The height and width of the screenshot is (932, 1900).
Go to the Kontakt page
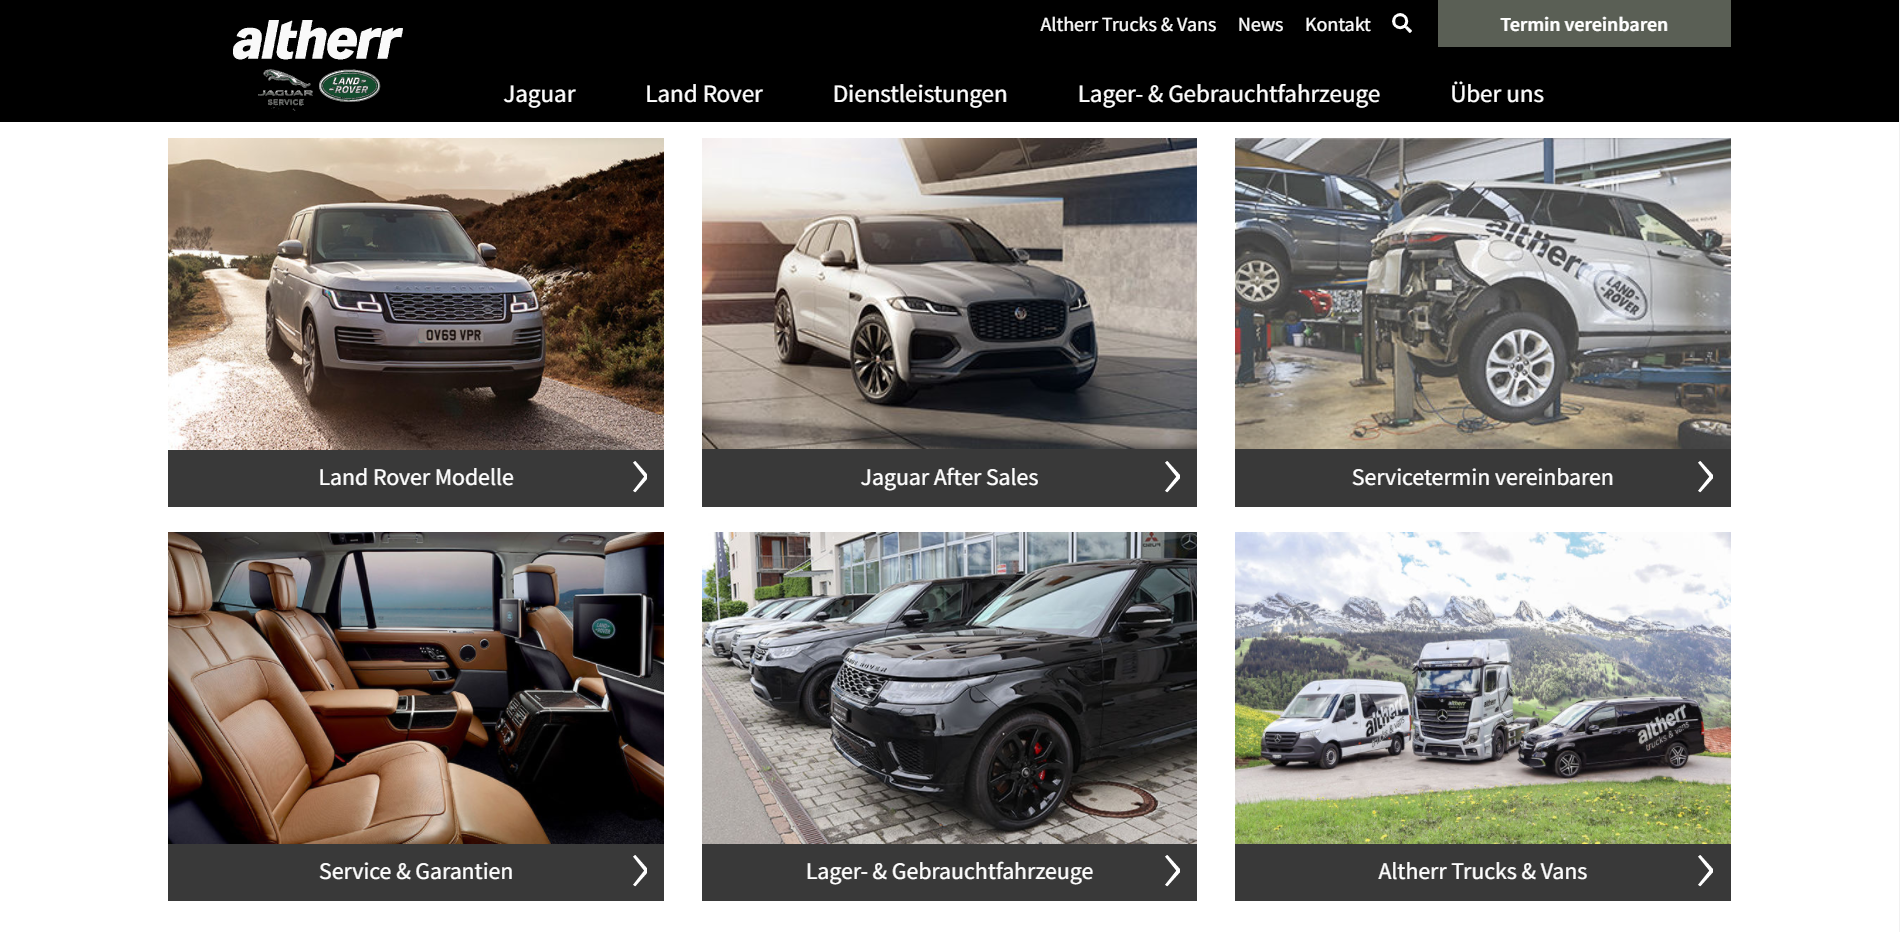tap(1337, 24)
